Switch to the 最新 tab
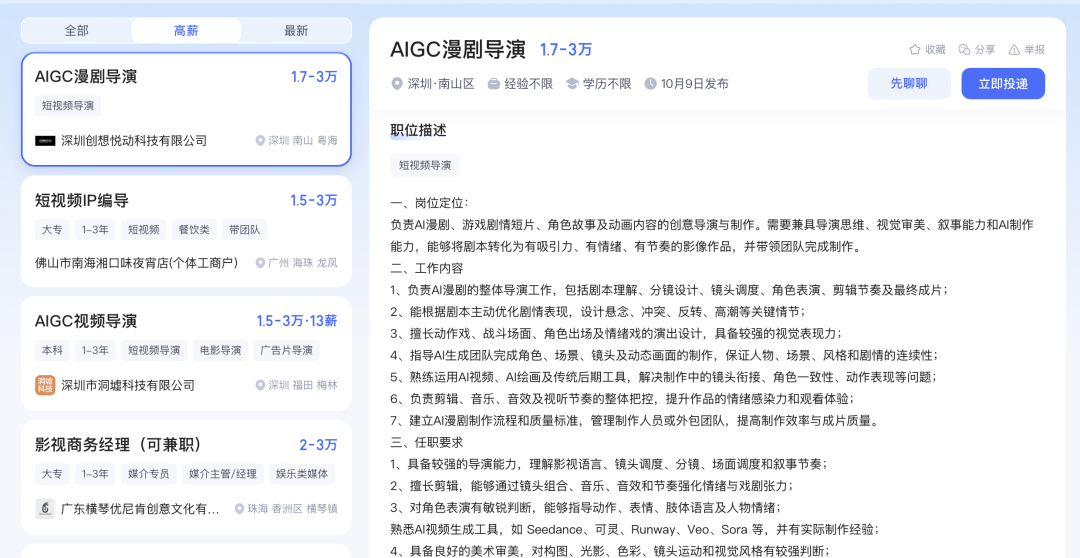The image size is (1080, 558). tap(296, 30)
